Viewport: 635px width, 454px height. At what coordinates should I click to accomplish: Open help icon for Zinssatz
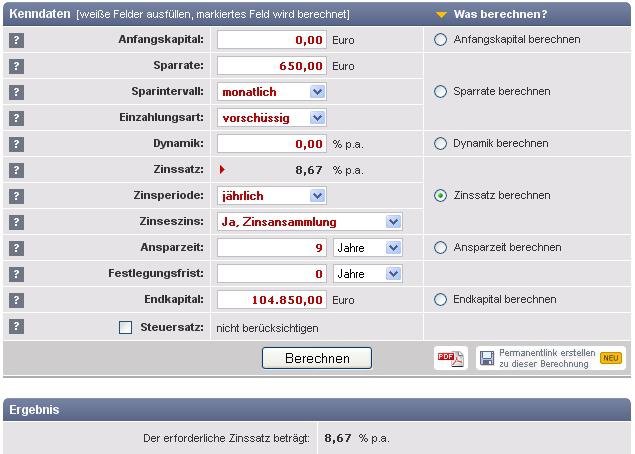click(x=16, y=170)
